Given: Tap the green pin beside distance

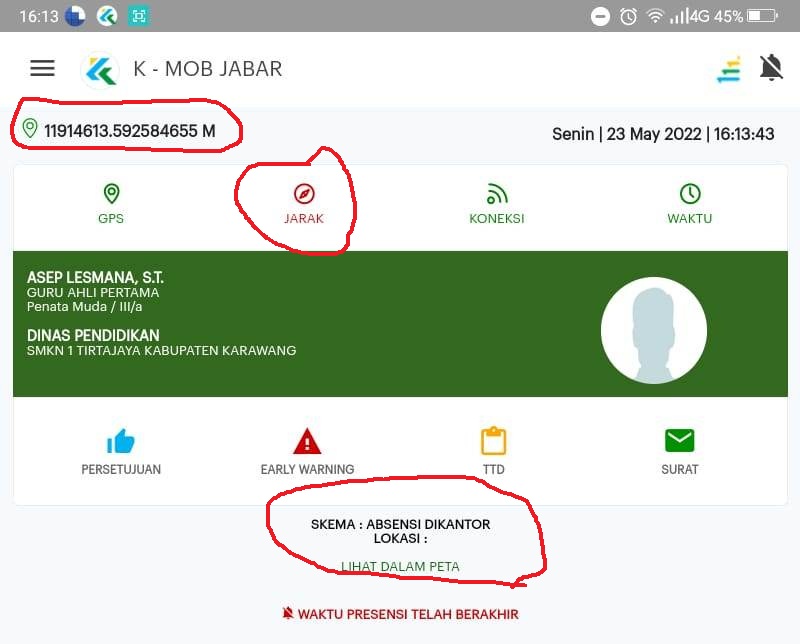Looking at the screenshot, I should click(x=30, y=128).
